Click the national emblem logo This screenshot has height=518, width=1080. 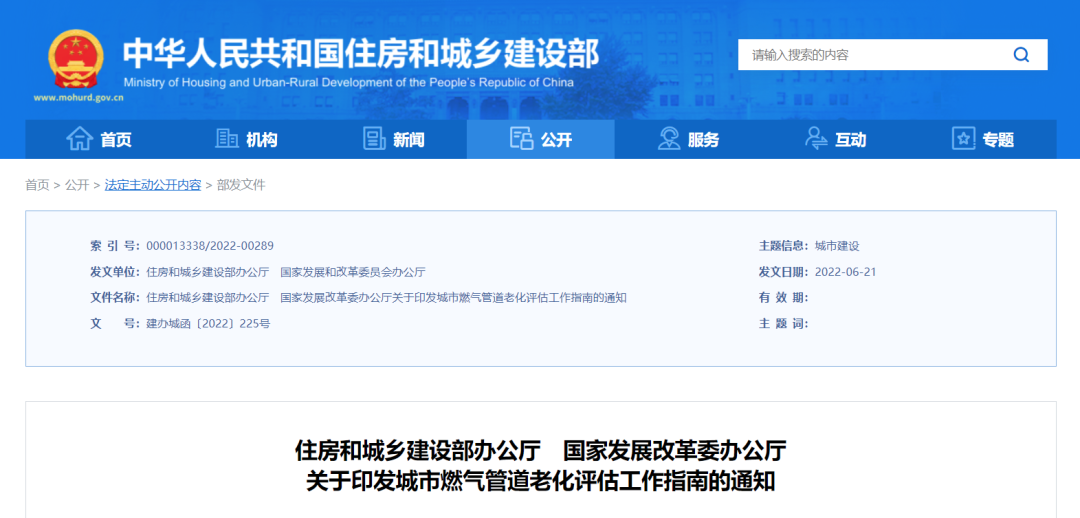(76, 59)
